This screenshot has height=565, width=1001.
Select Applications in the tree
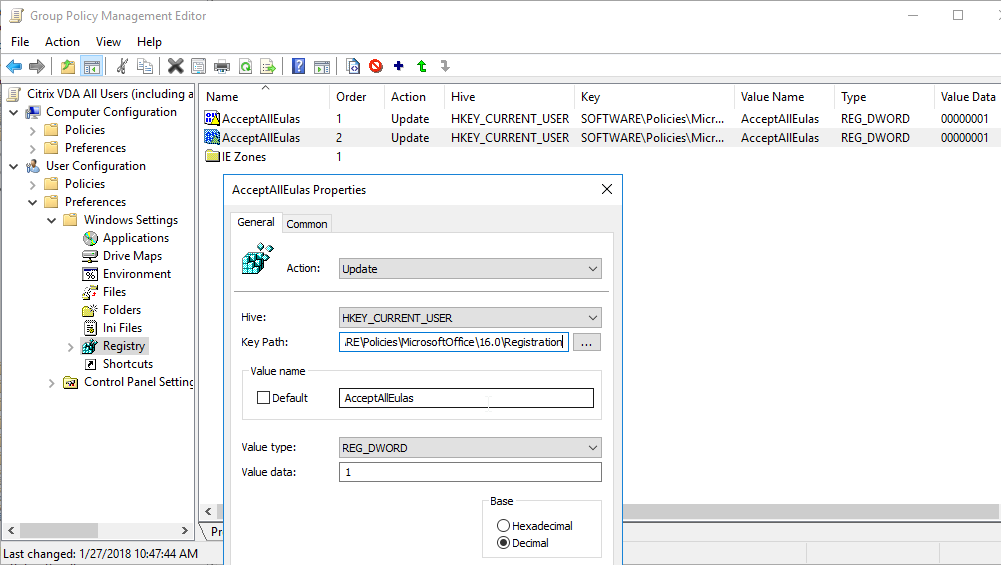tap(136, 237)
